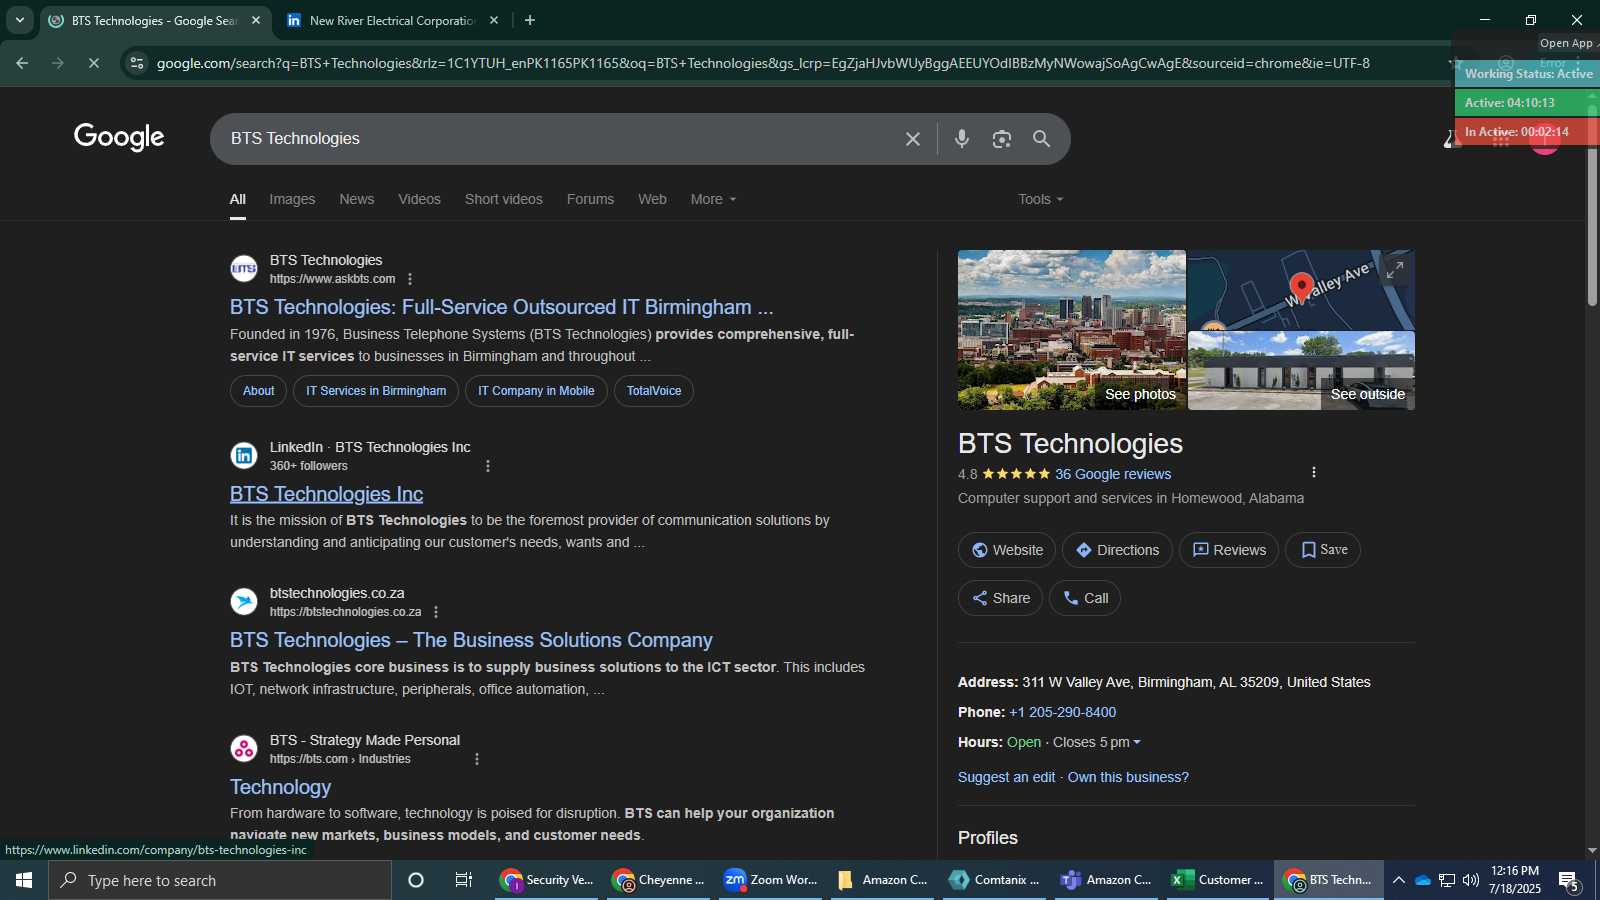Switch to Forums results tab
The width and height of the screenshot is (1600, 900).
coord(590,199)
